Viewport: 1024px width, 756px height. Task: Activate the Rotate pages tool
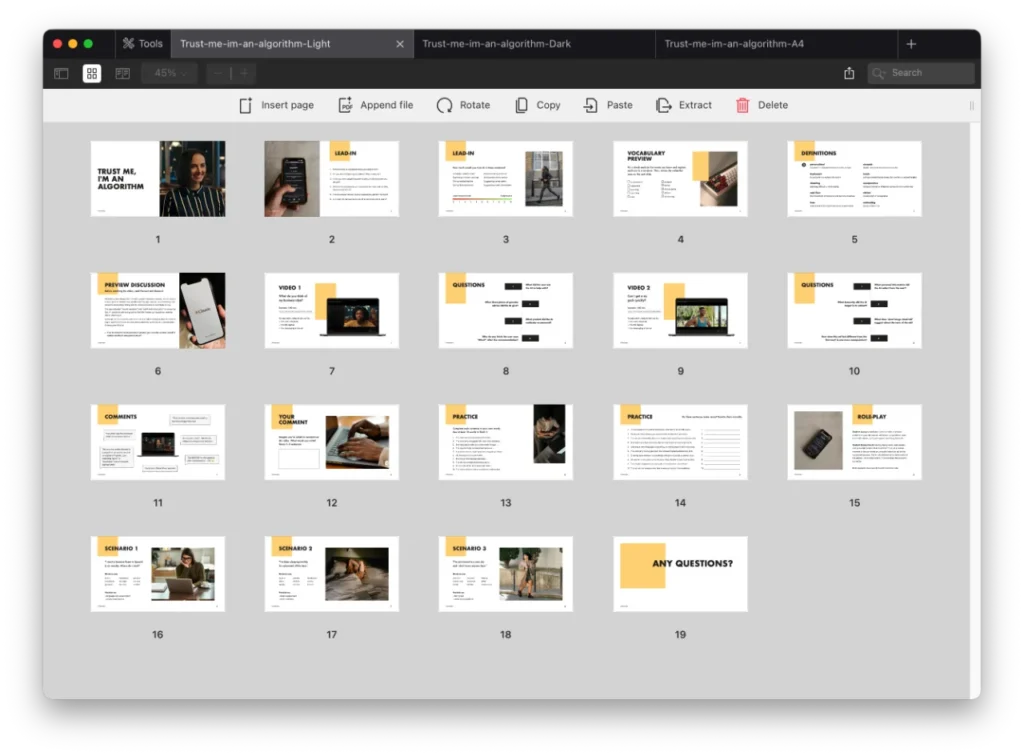tap(463, 105)
